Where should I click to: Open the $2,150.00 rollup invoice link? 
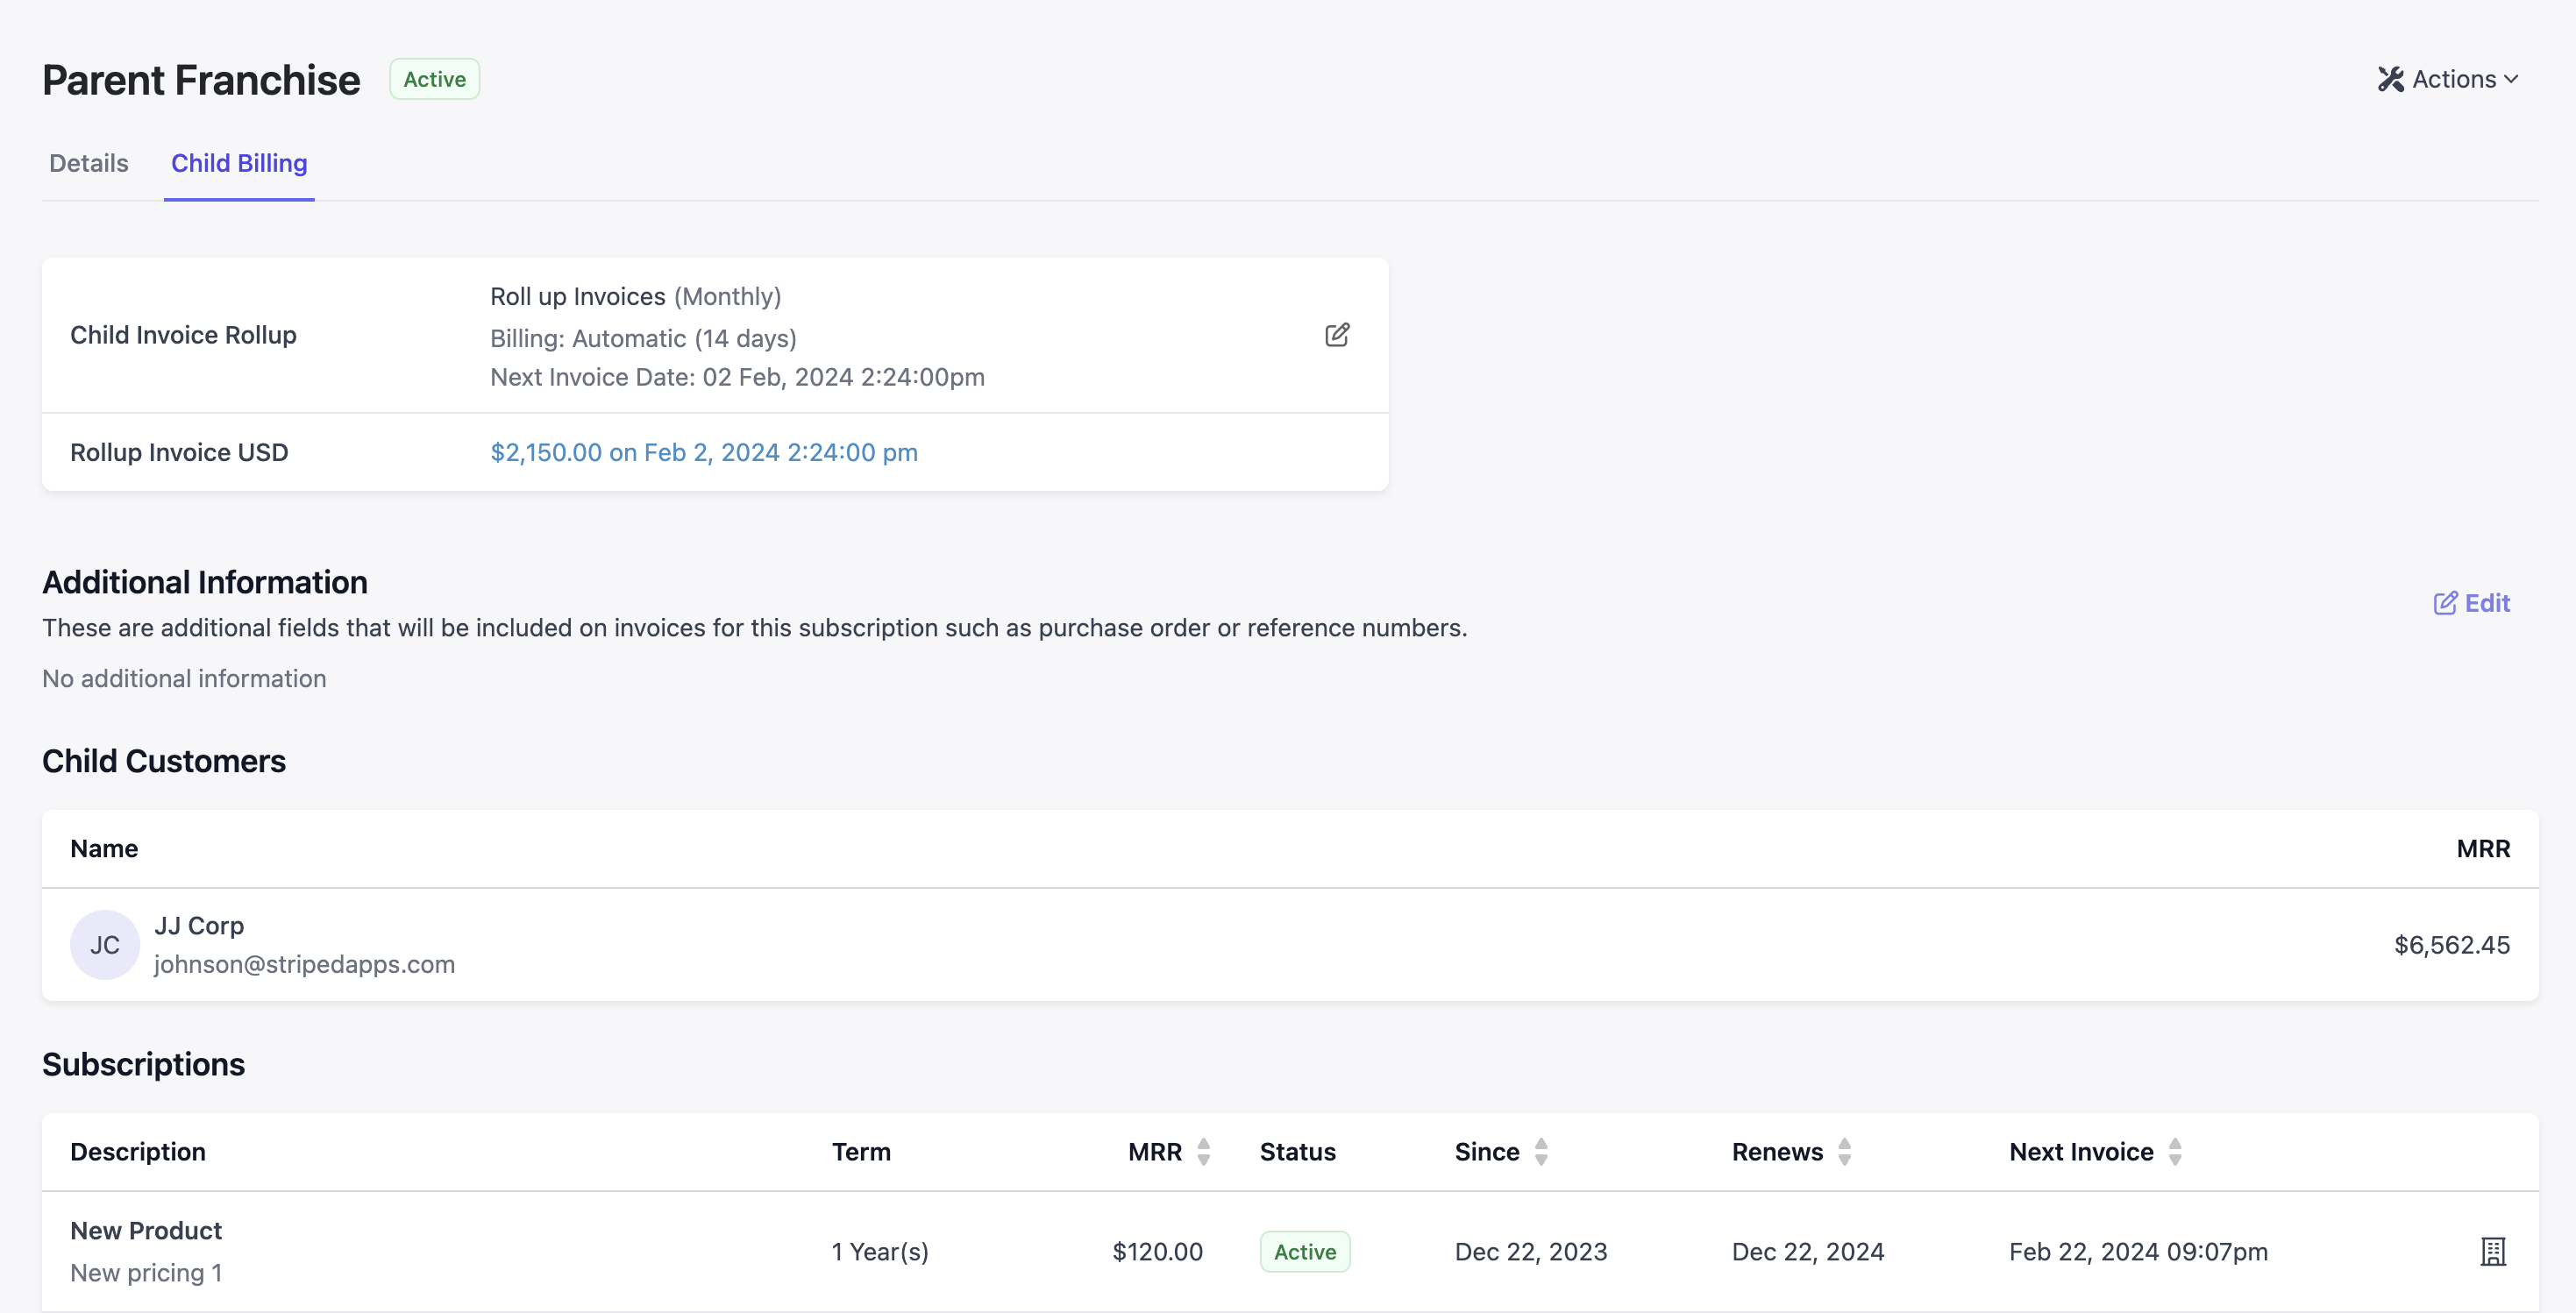tap(704, 452)
